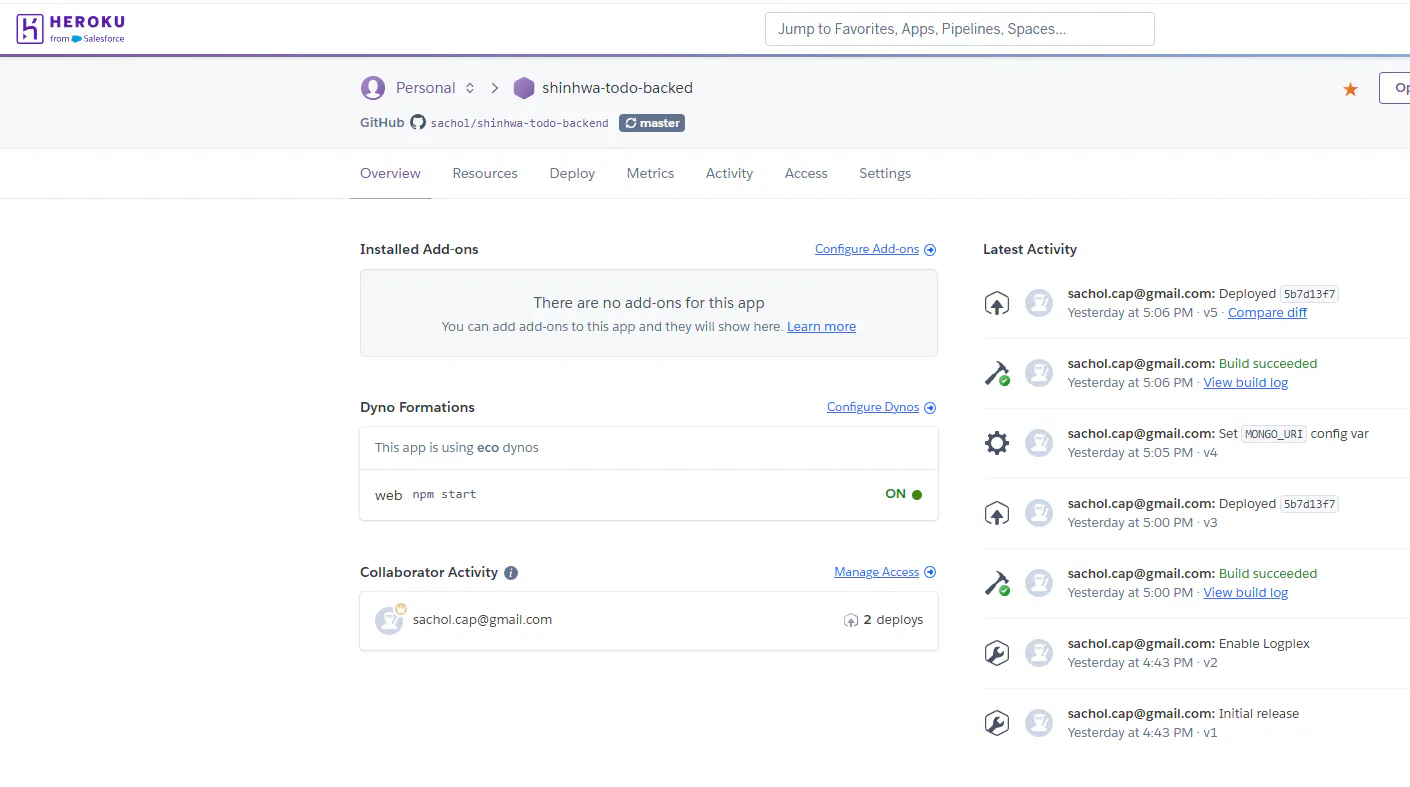The width and height of the screenshot is (1410, 787).
Task: Click the build hammer icon for 5:06 PM
Action: click(997, 373)
